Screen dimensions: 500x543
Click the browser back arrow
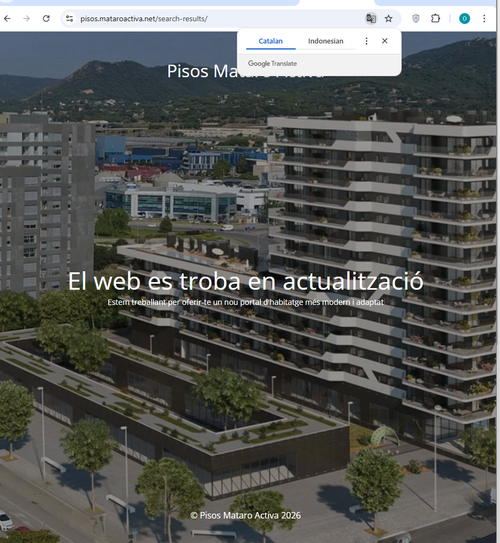(x=7, y=19)
